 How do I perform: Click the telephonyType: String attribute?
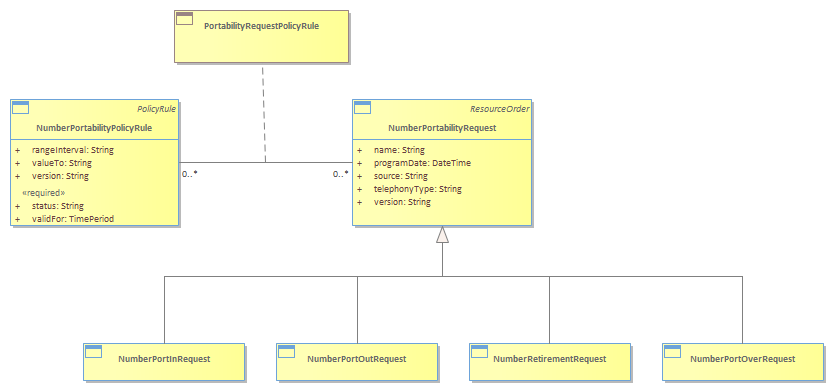click(x=418, y=189)
